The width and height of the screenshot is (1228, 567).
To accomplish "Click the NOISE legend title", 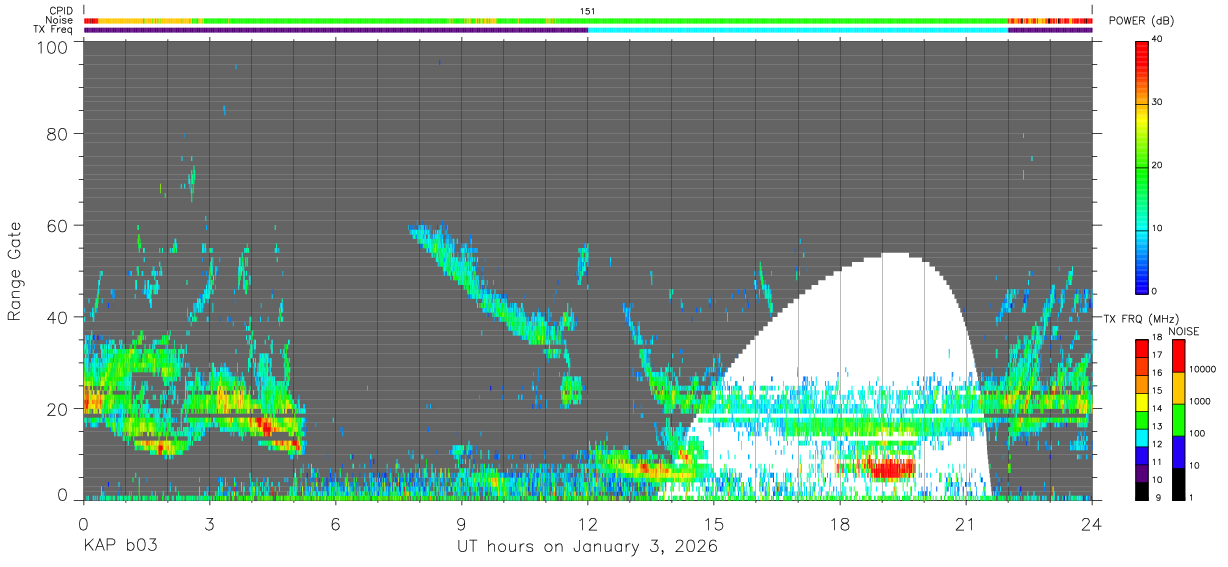I will pyautogui.click(x=1183, y=331).
